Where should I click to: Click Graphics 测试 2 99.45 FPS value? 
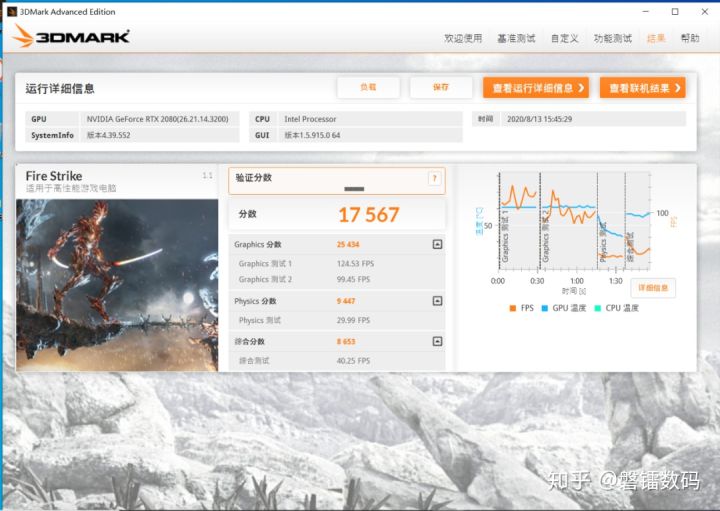(x=353, y=279)
